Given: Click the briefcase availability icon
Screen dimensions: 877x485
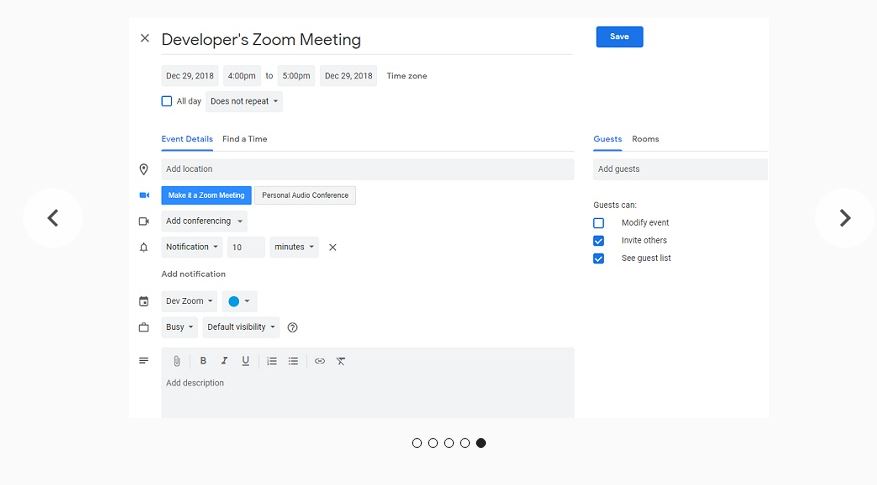Looking at the screenshot, I should point(144,327).
